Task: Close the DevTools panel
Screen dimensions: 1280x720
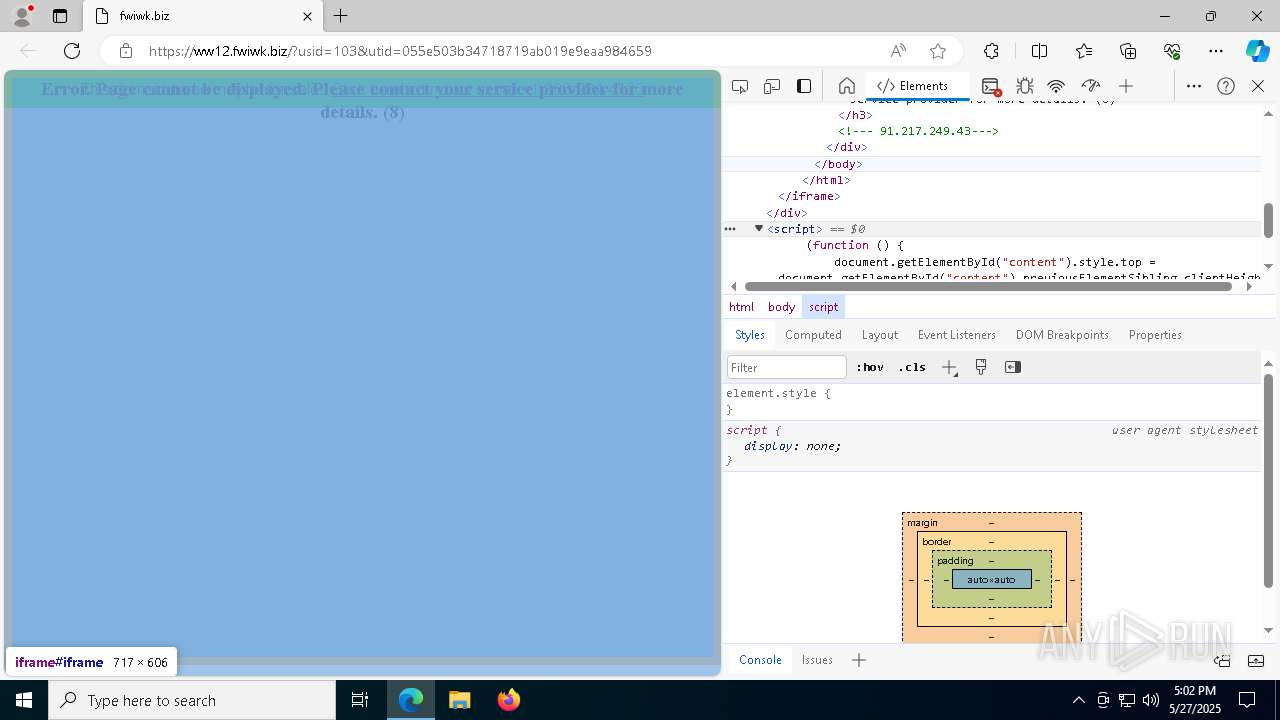Action: pyautogui.click(x=1258, y=86)
